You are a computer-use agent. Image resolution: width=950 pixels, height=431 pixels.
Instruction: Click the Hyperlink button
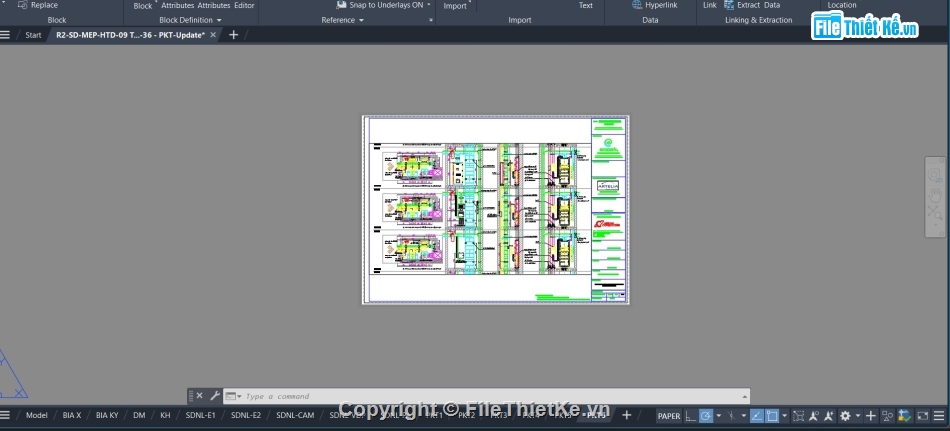(654, 5)
